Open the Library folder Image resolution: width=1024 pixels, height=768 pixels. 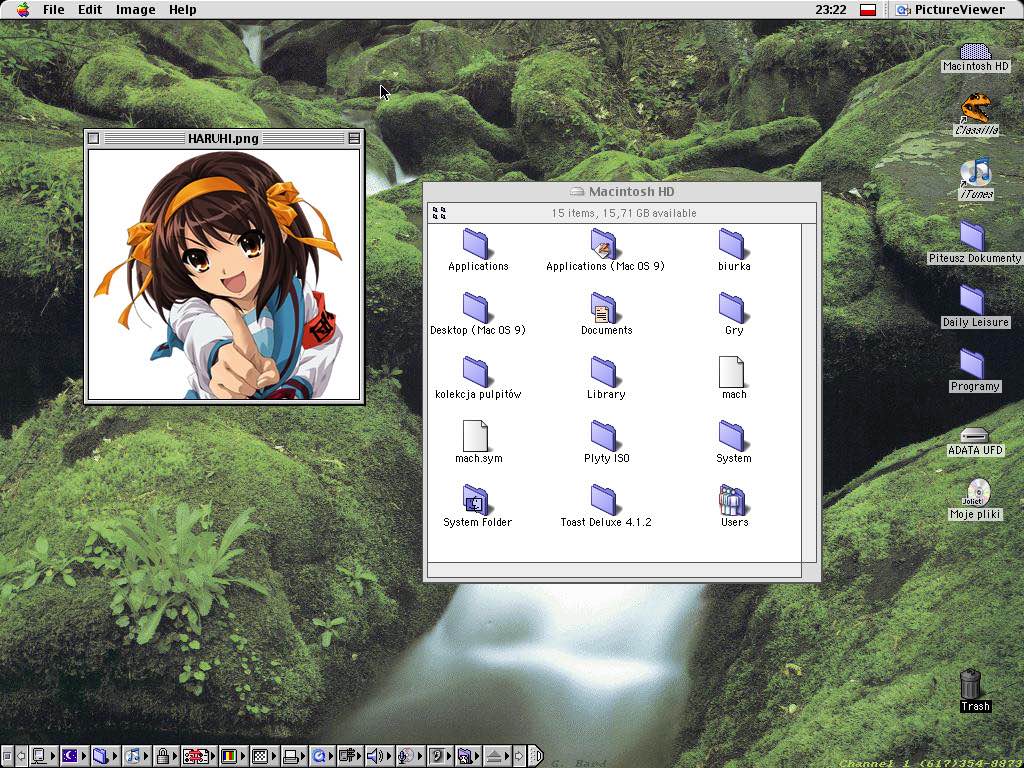(605, 377)
